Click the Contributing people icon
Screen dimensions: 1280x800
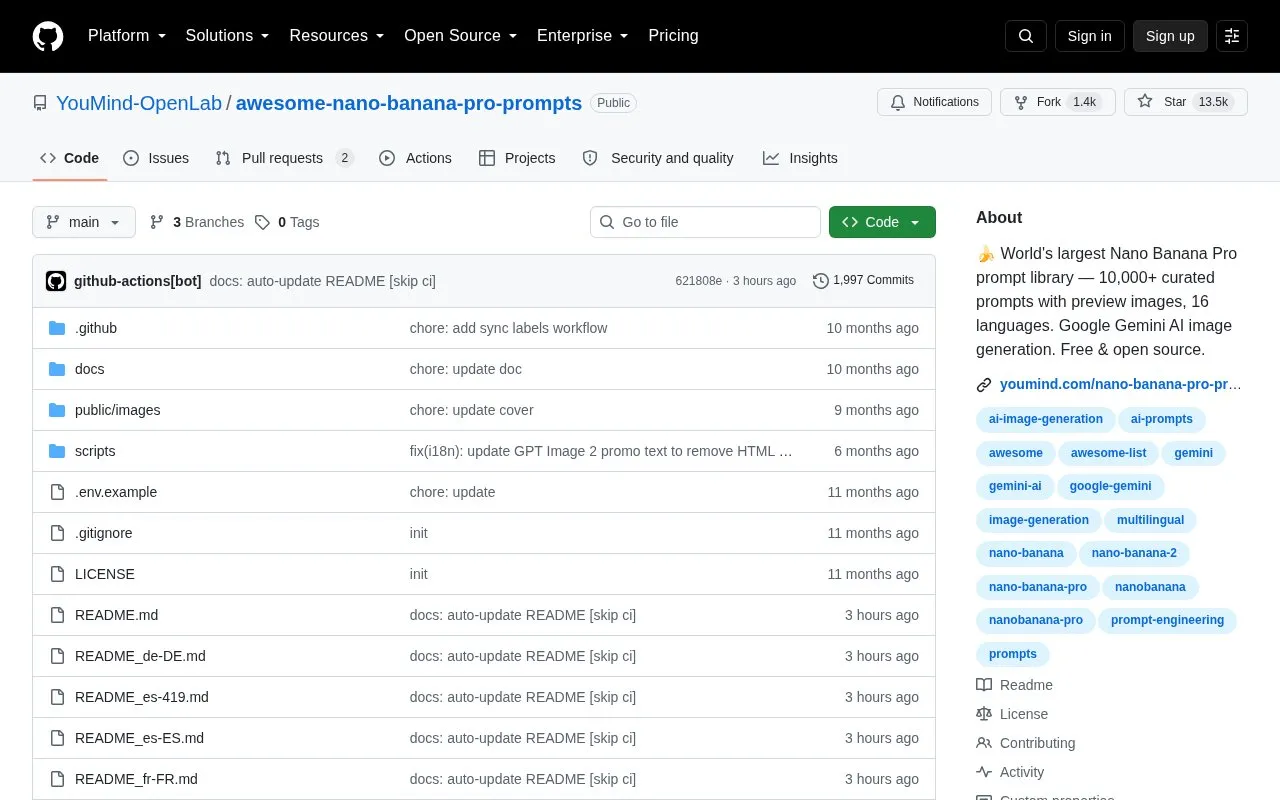(984, 743)
